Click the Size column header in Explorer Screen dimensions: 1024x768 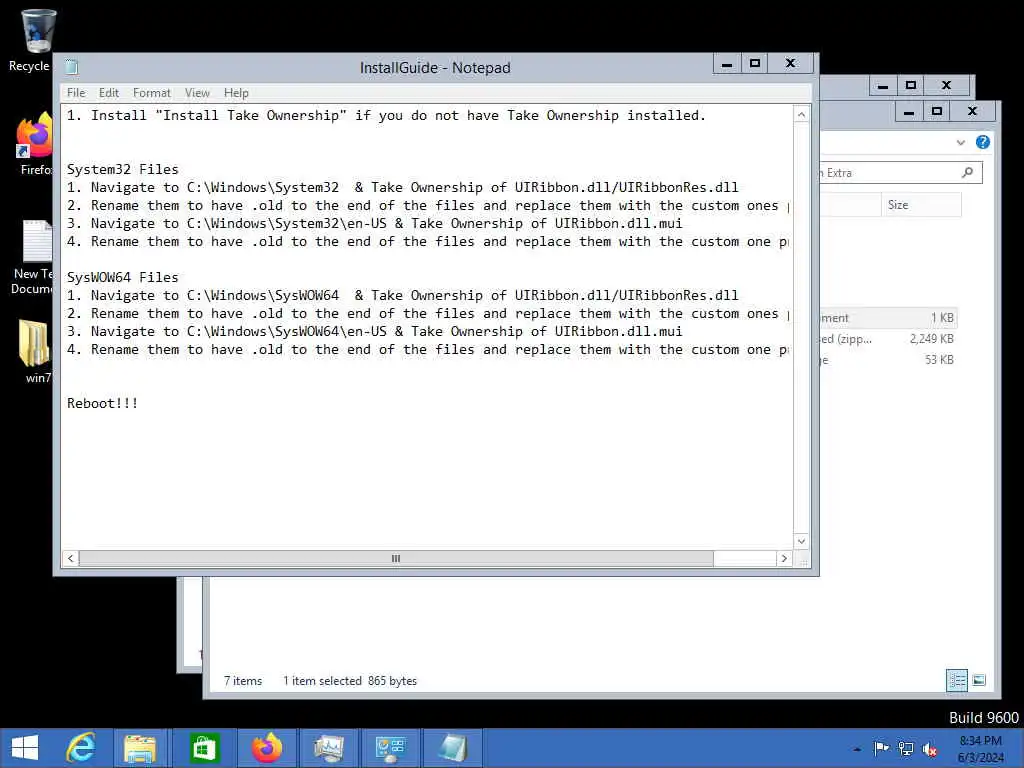(921, 205)
